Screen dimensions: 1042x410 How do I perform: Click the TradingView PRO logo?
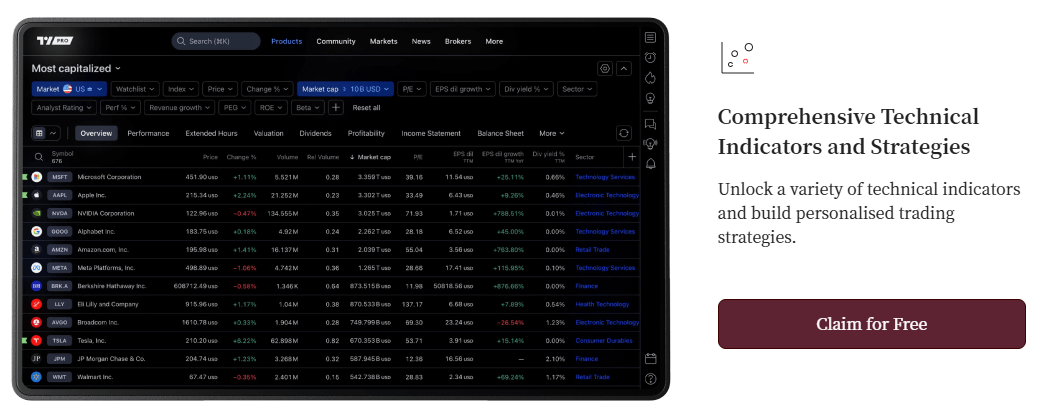point(55,41)
